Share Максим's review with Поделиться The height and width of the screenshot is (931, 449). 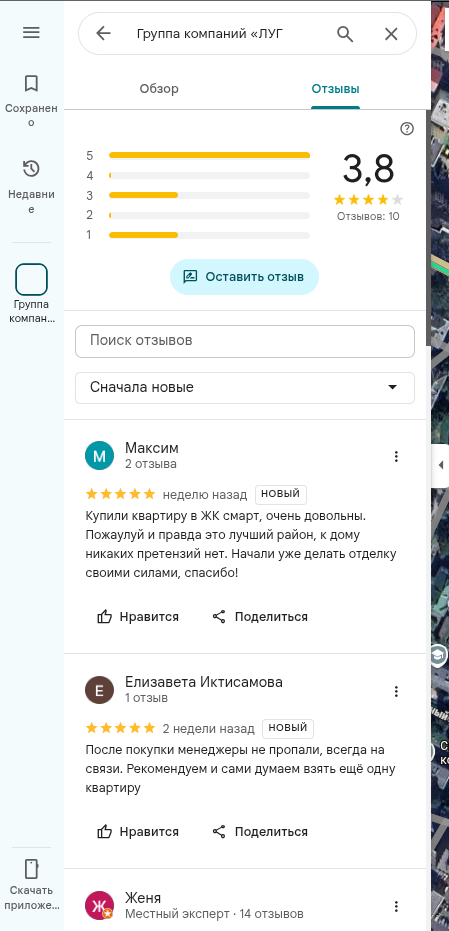pos(260,616)
